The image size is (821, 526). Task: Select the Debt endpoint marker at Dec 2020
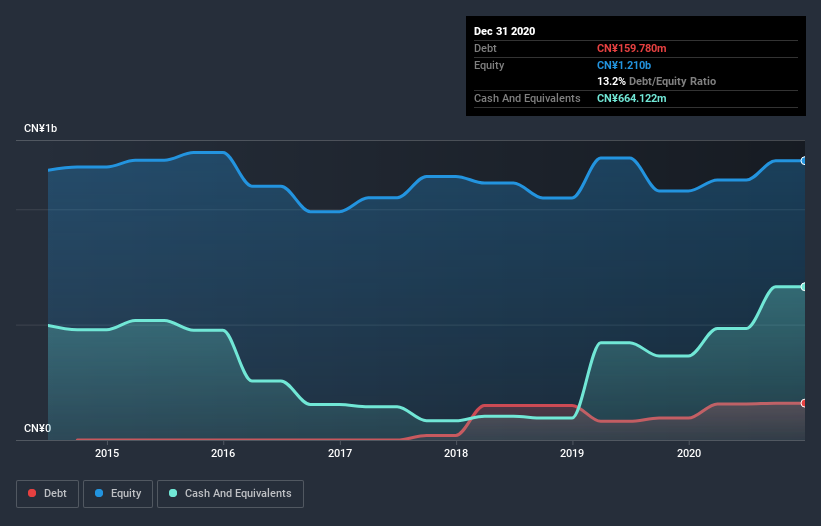pos(804,403)
